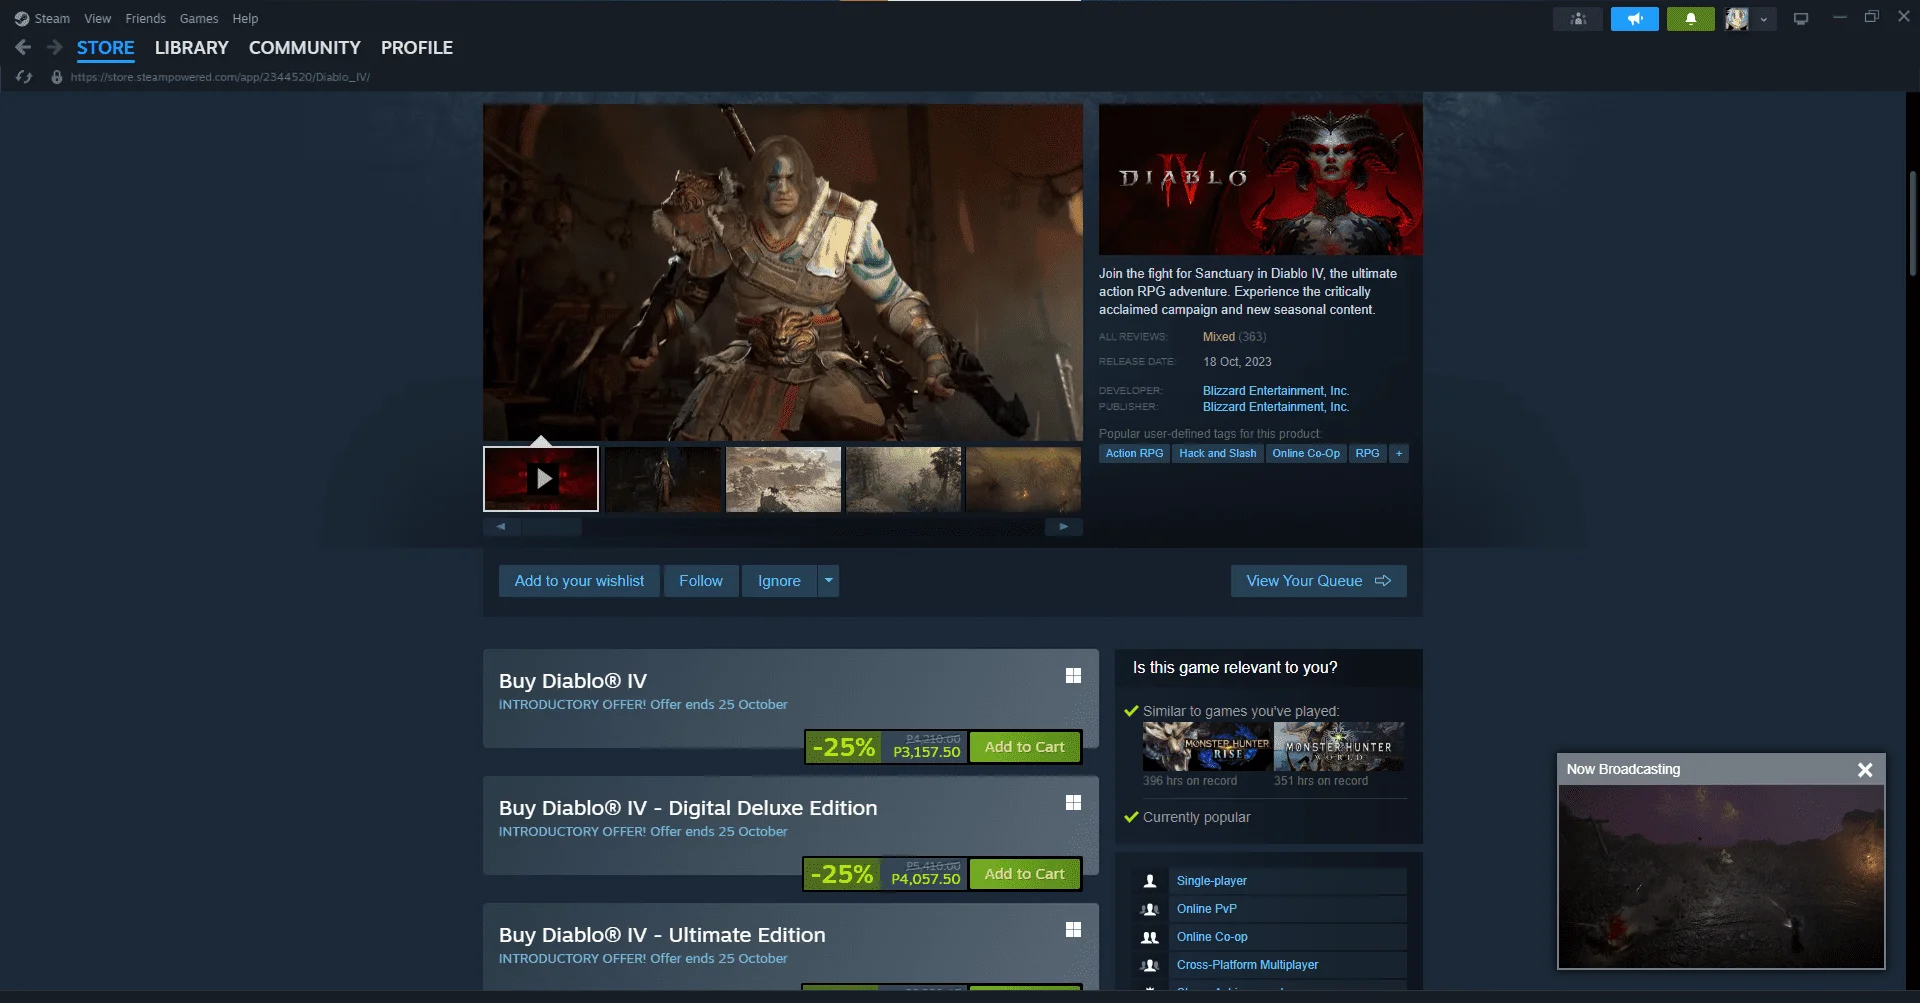Click the padlock icon beside the URL
The height and width of the screenshot is (1003, 1920).
coord(57,77)
